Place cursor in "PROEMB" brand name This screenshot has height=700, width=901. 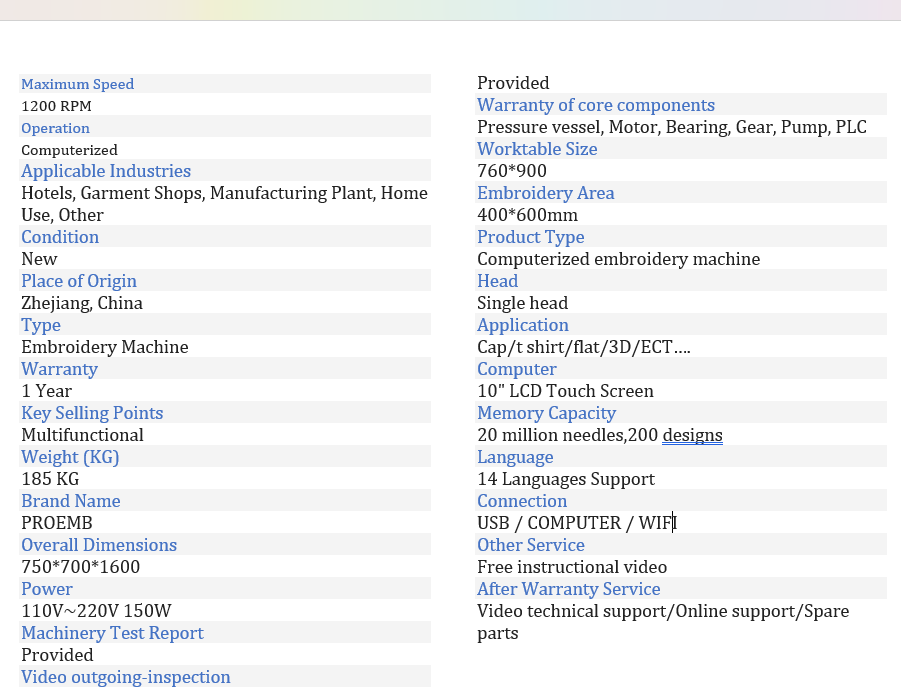coord(57,523)
